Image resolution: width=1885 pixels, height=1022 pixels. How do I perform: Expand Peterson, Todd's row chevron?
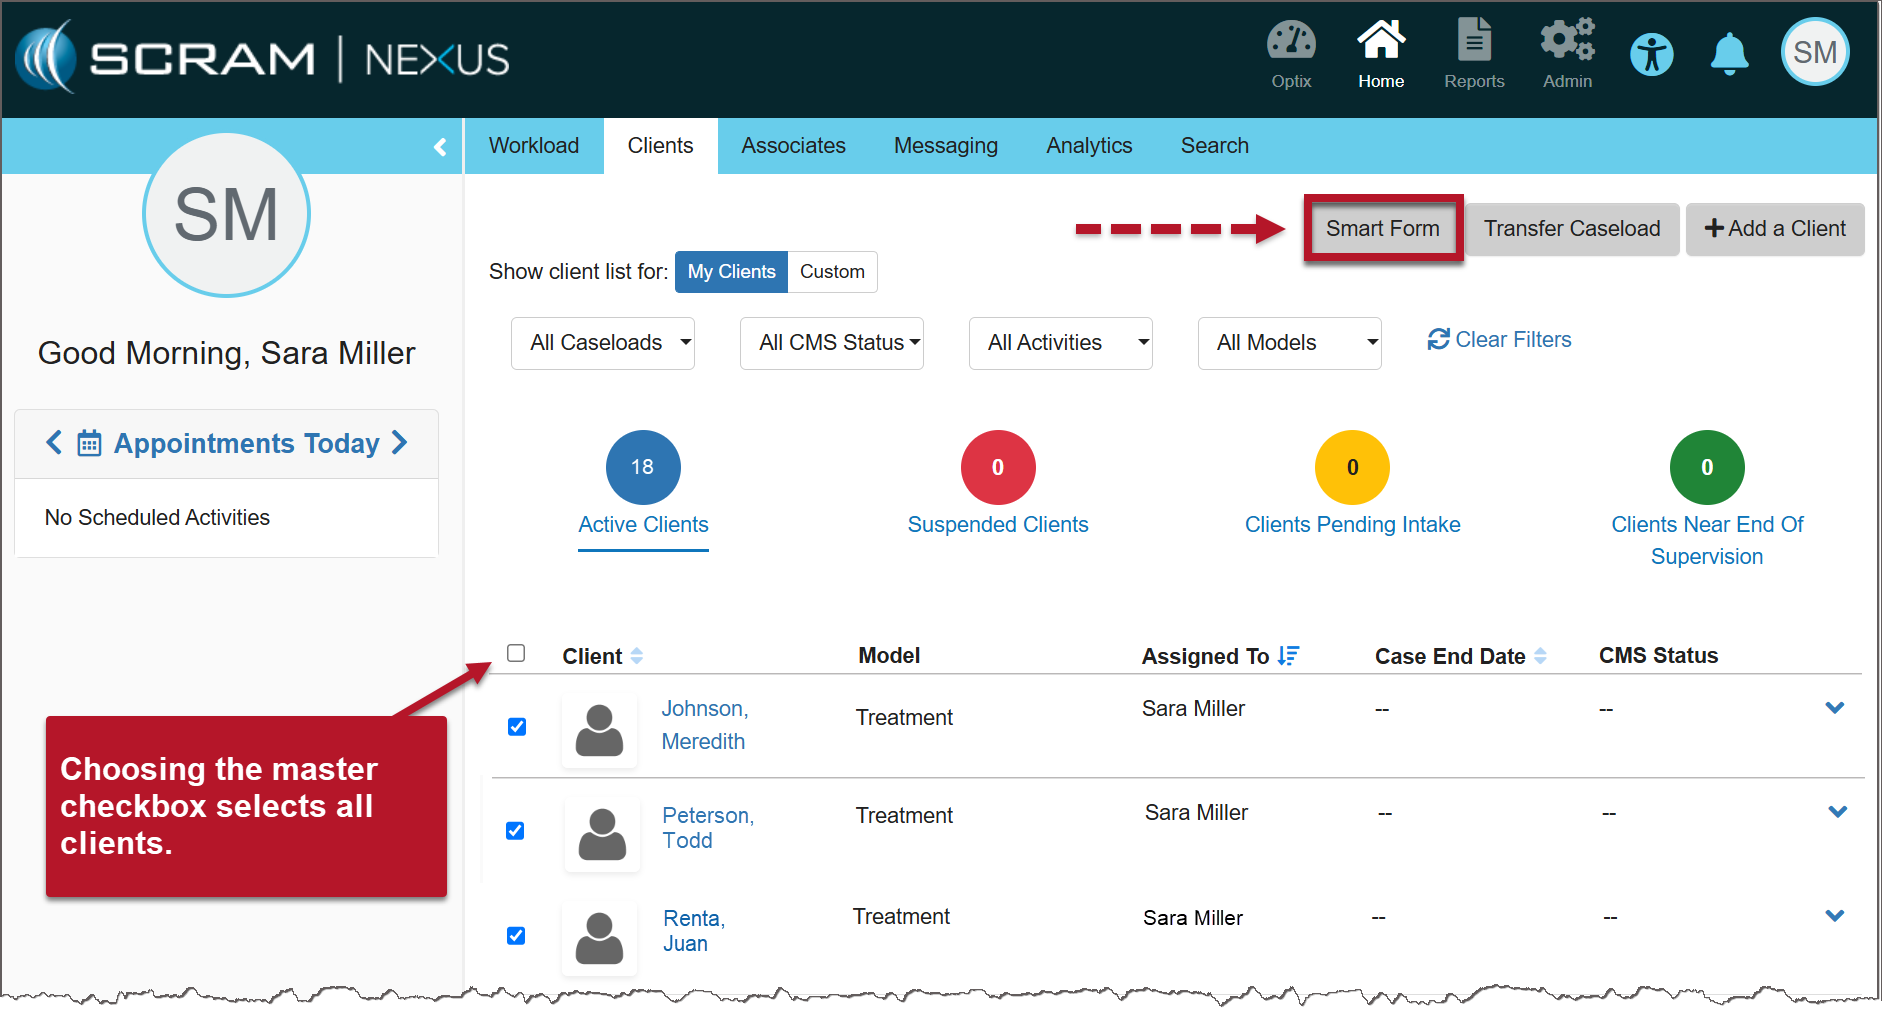(1837, 812)
